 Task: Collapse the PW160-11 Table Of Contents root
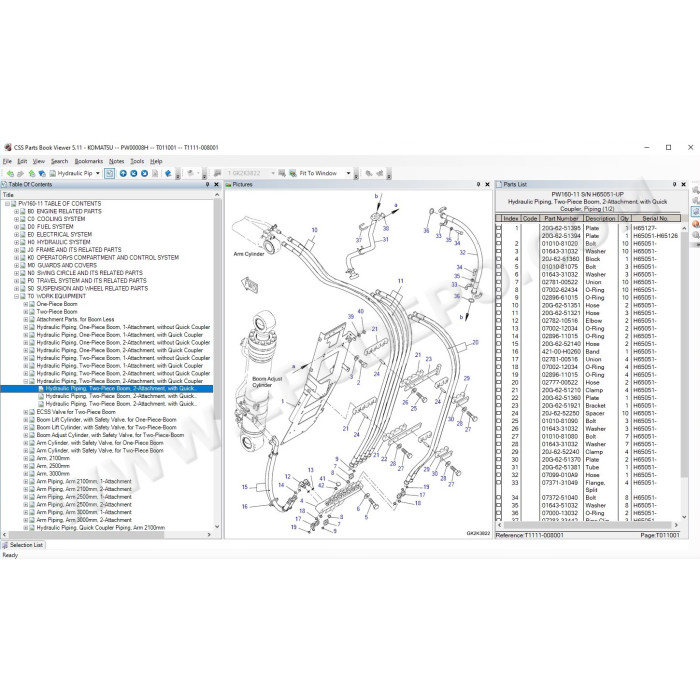(8, 204)
